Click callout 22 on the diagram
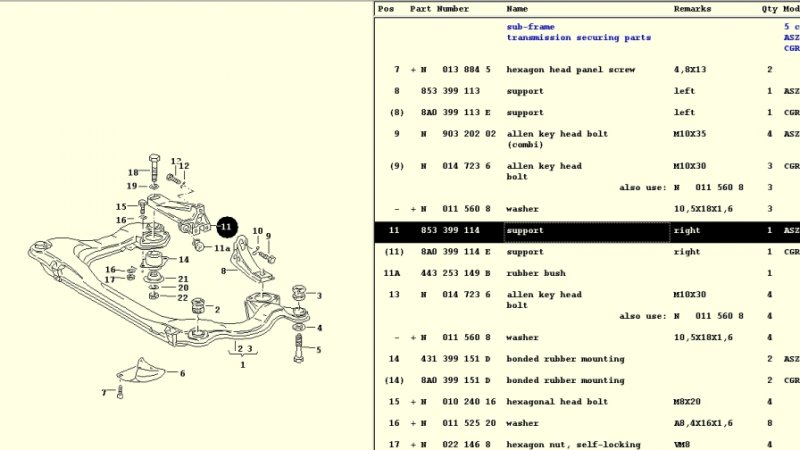Image resolution: width=800 pixels, height=450 pixels. (x=182, y=297)
